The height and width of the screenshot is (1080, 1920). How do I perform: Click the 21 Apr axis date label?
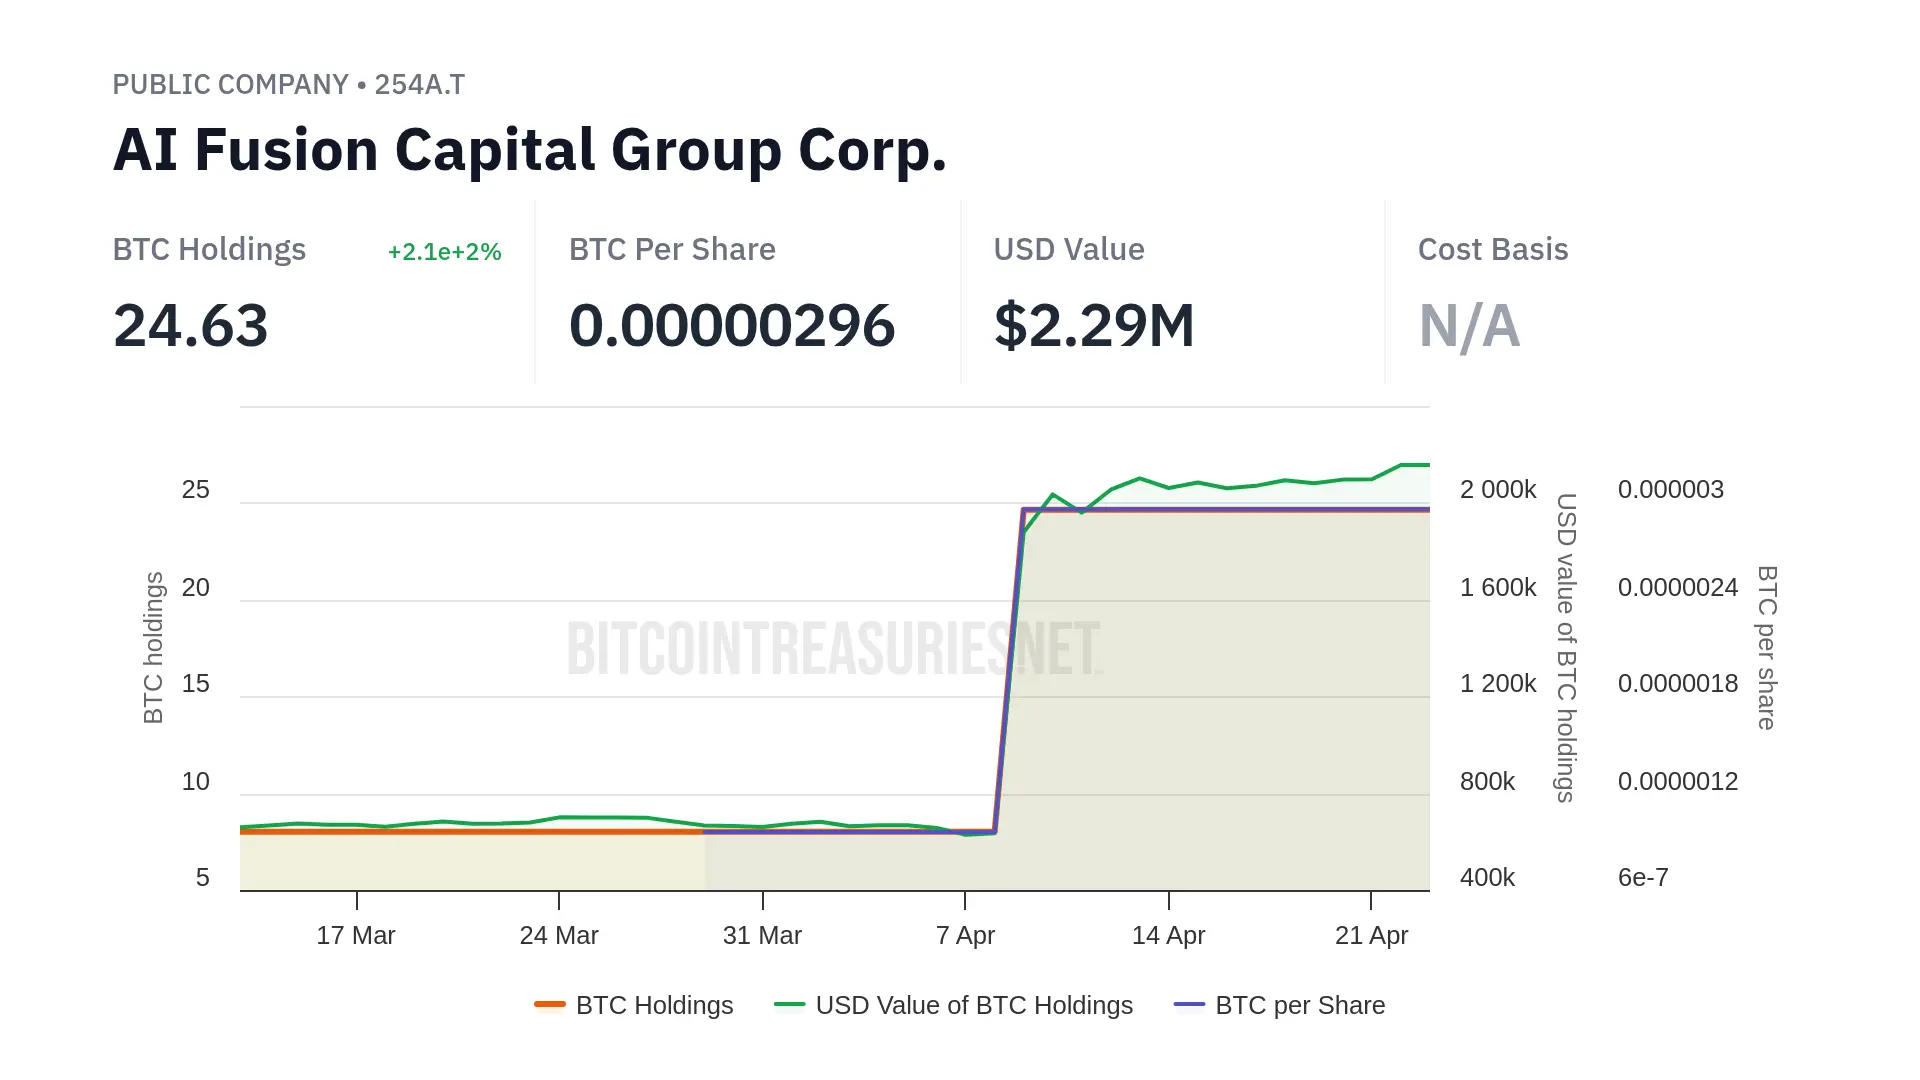coord(1371,935)
